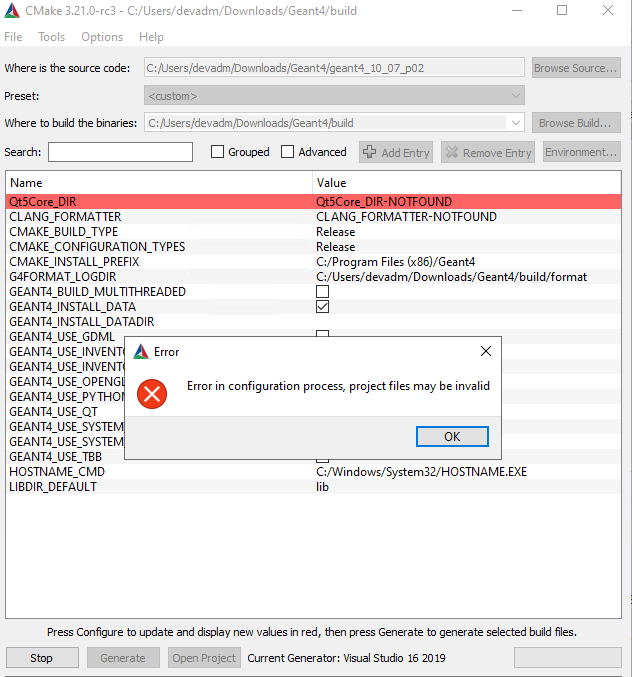Screen dimensions: 632x677
Task: Click into the Search field
Action: pyautogui.click(x=120, y=152)
